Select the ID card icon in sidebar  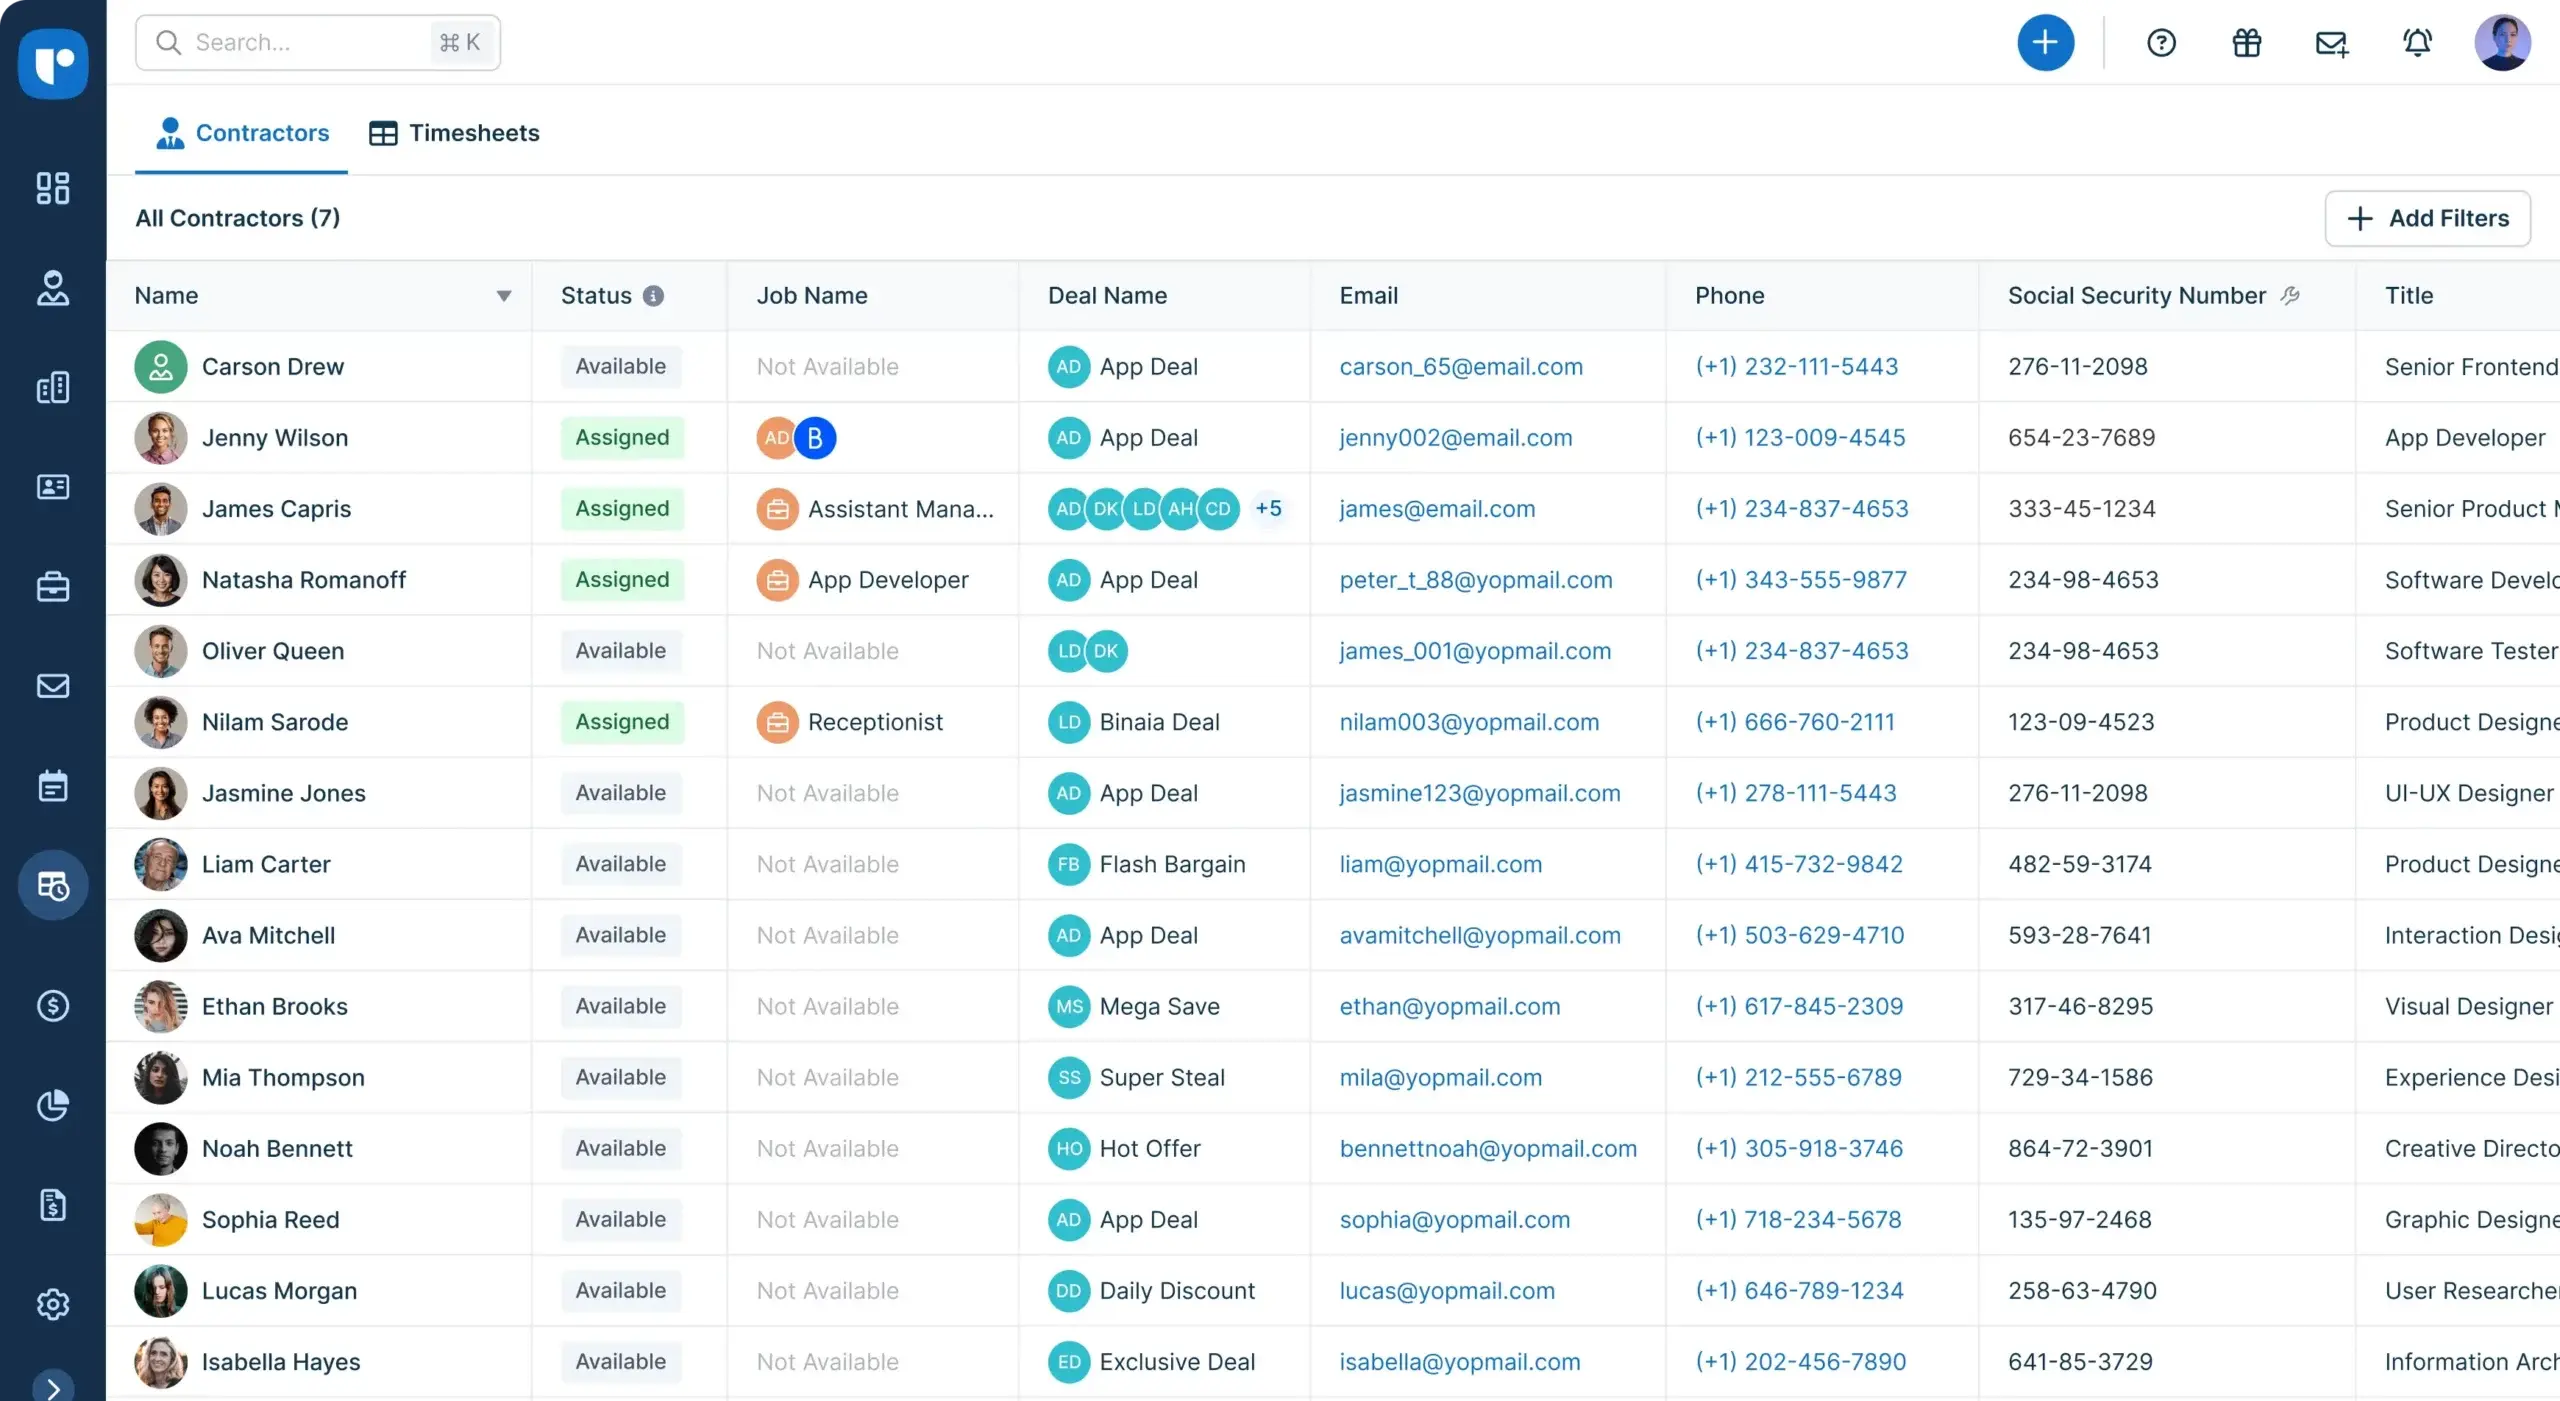(53, 488)
